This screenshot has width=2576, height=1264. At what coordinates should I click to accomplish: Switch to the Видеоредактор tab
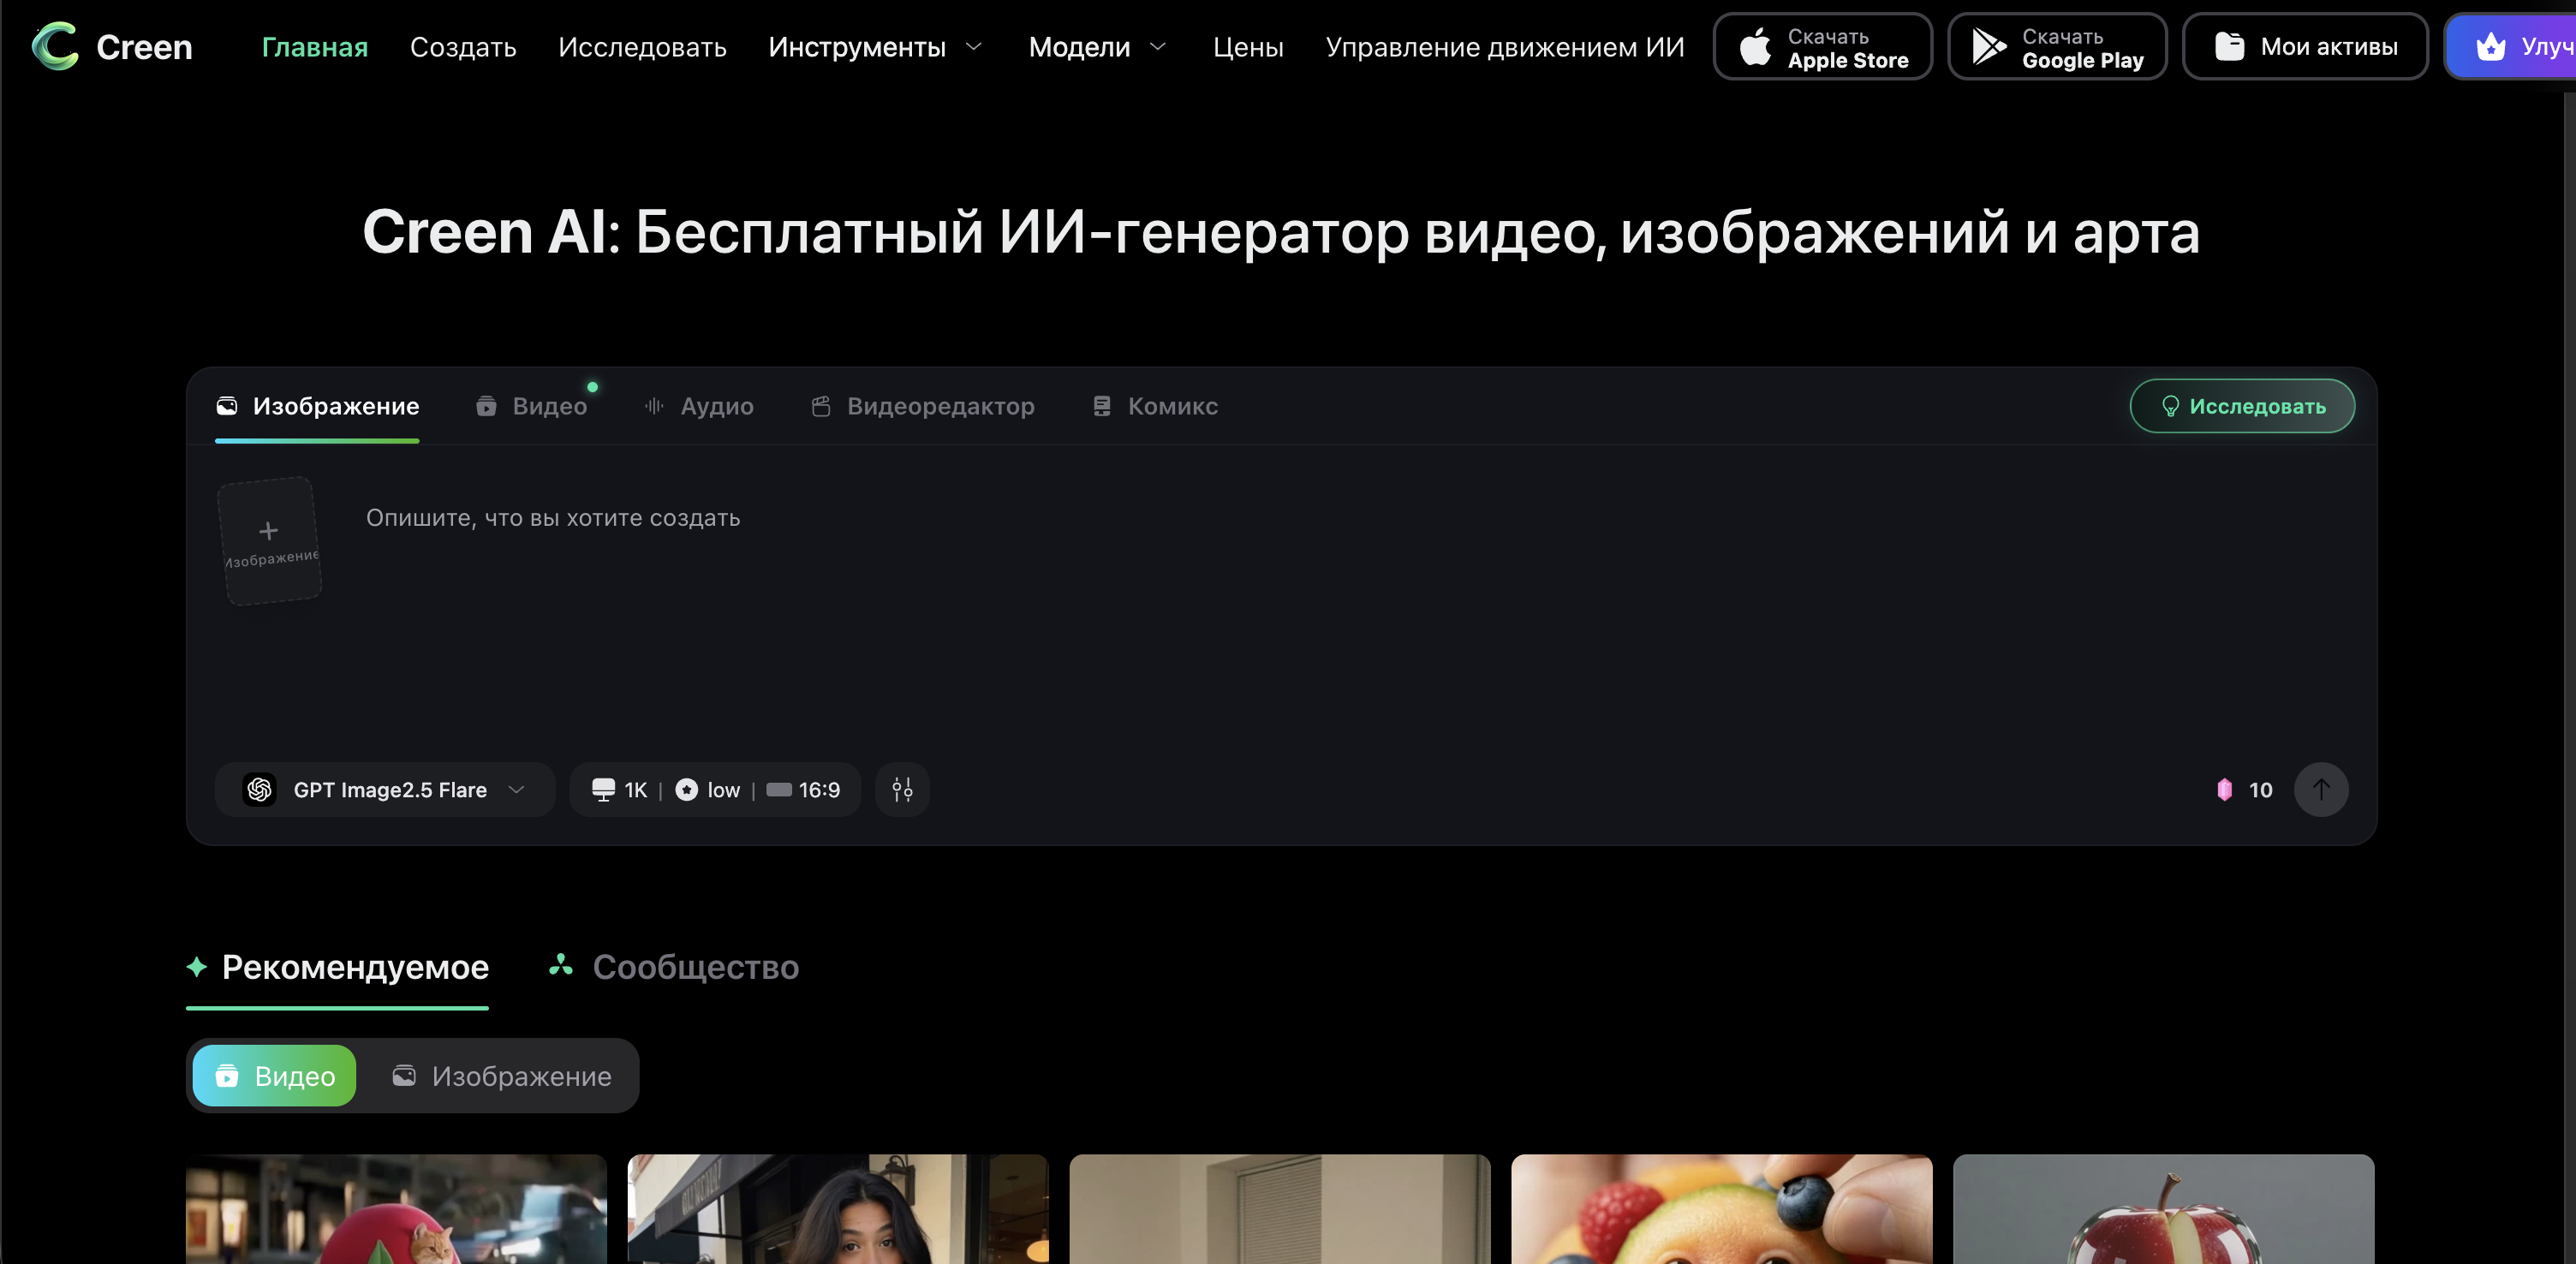tap(922, 406)
